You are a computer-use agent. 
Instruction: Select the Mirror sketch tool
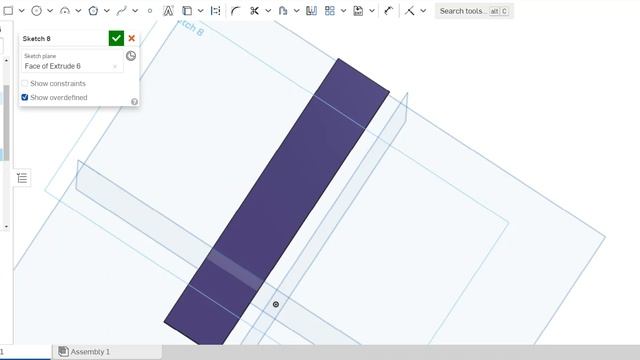point(311,11)
